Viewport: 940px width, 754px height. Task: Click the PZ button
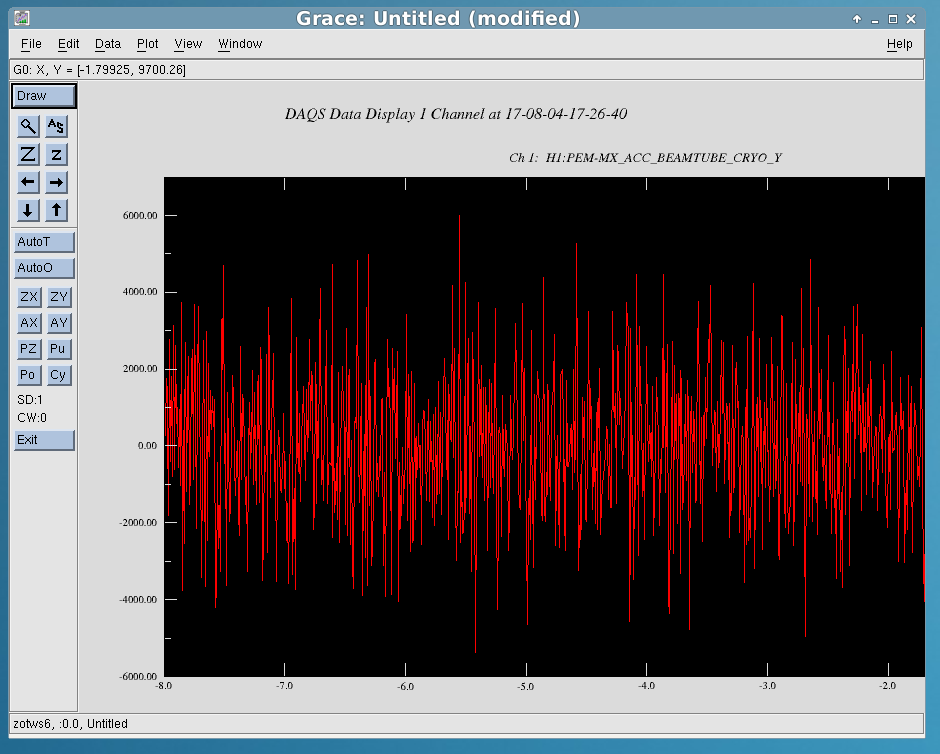[x=29, y=349]
